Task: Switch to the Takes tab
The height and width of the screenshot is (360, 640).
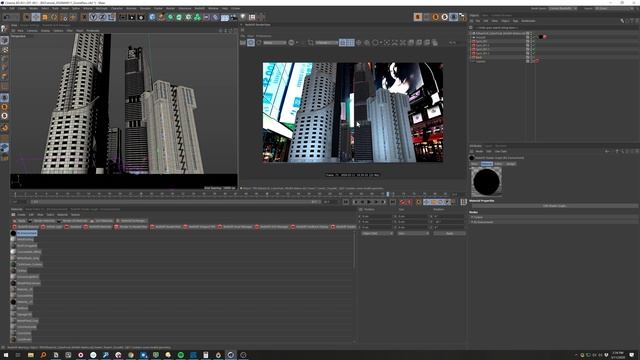Action: [485, 16]
